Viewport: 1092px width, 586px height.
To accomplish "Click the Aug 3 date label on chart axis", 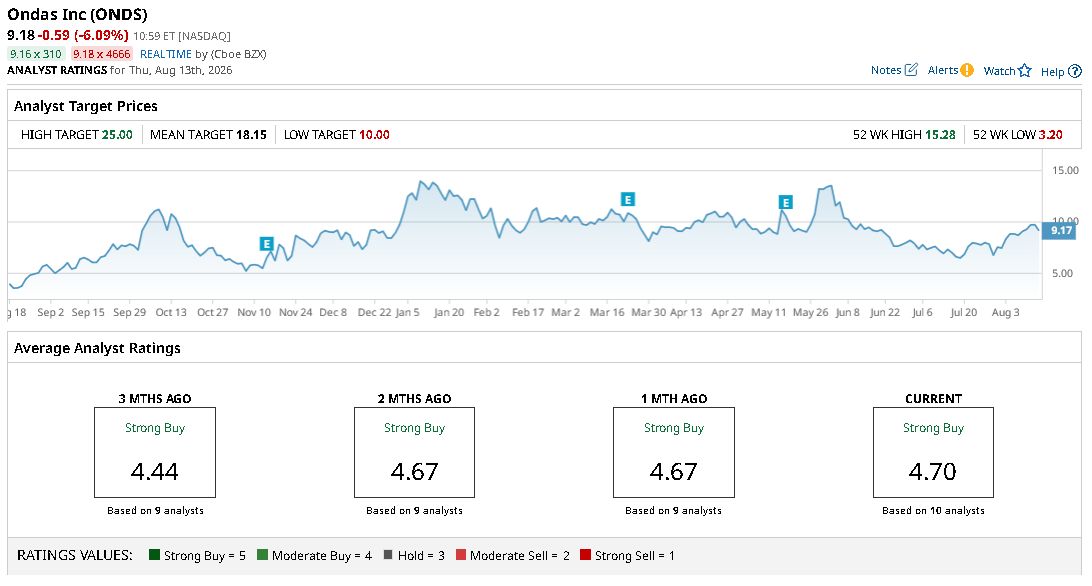I will coord(1005,312).
